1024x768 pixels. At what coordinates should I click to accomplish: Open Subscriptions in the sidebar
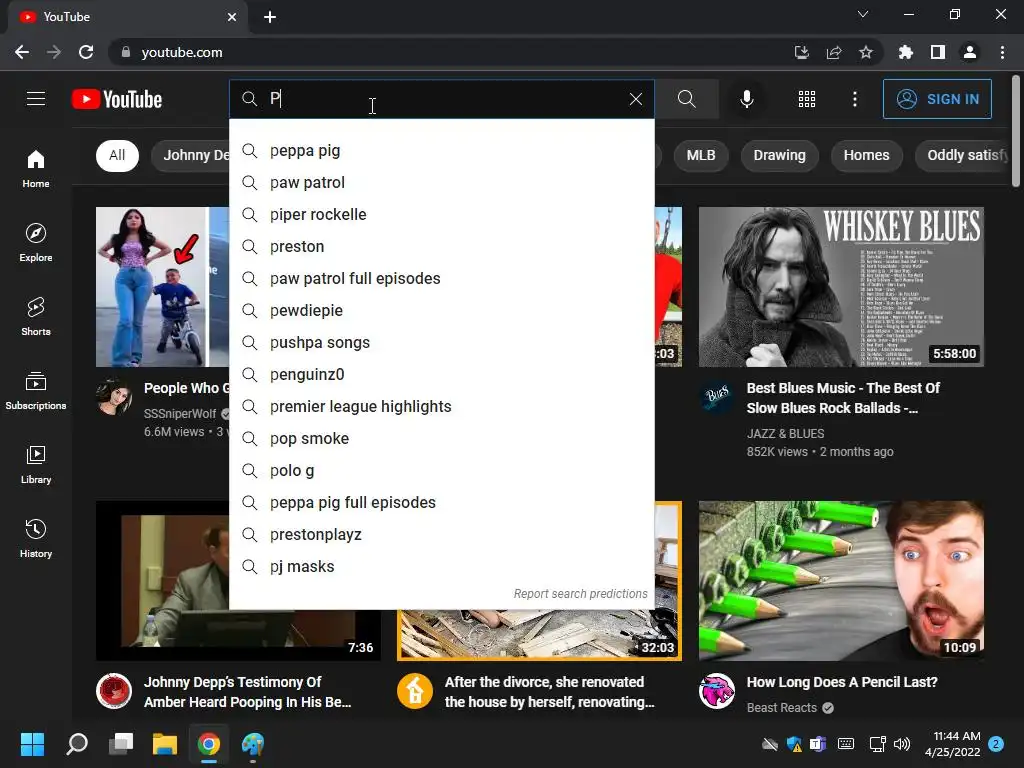[36, 391]
